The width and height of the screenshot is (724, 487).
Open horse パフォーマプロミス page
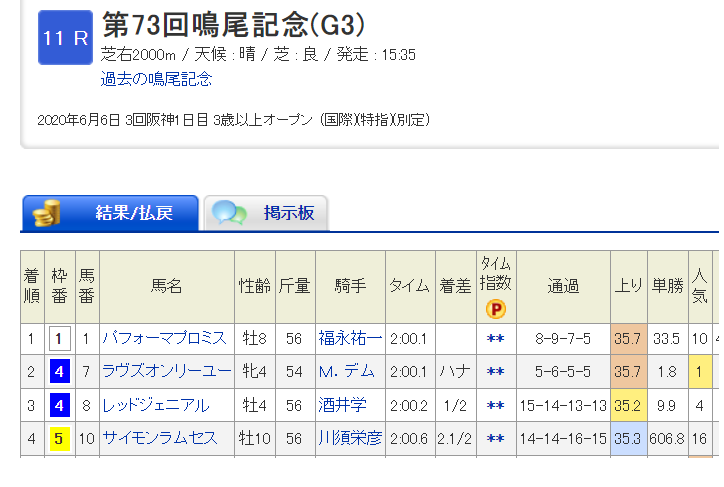164,338
